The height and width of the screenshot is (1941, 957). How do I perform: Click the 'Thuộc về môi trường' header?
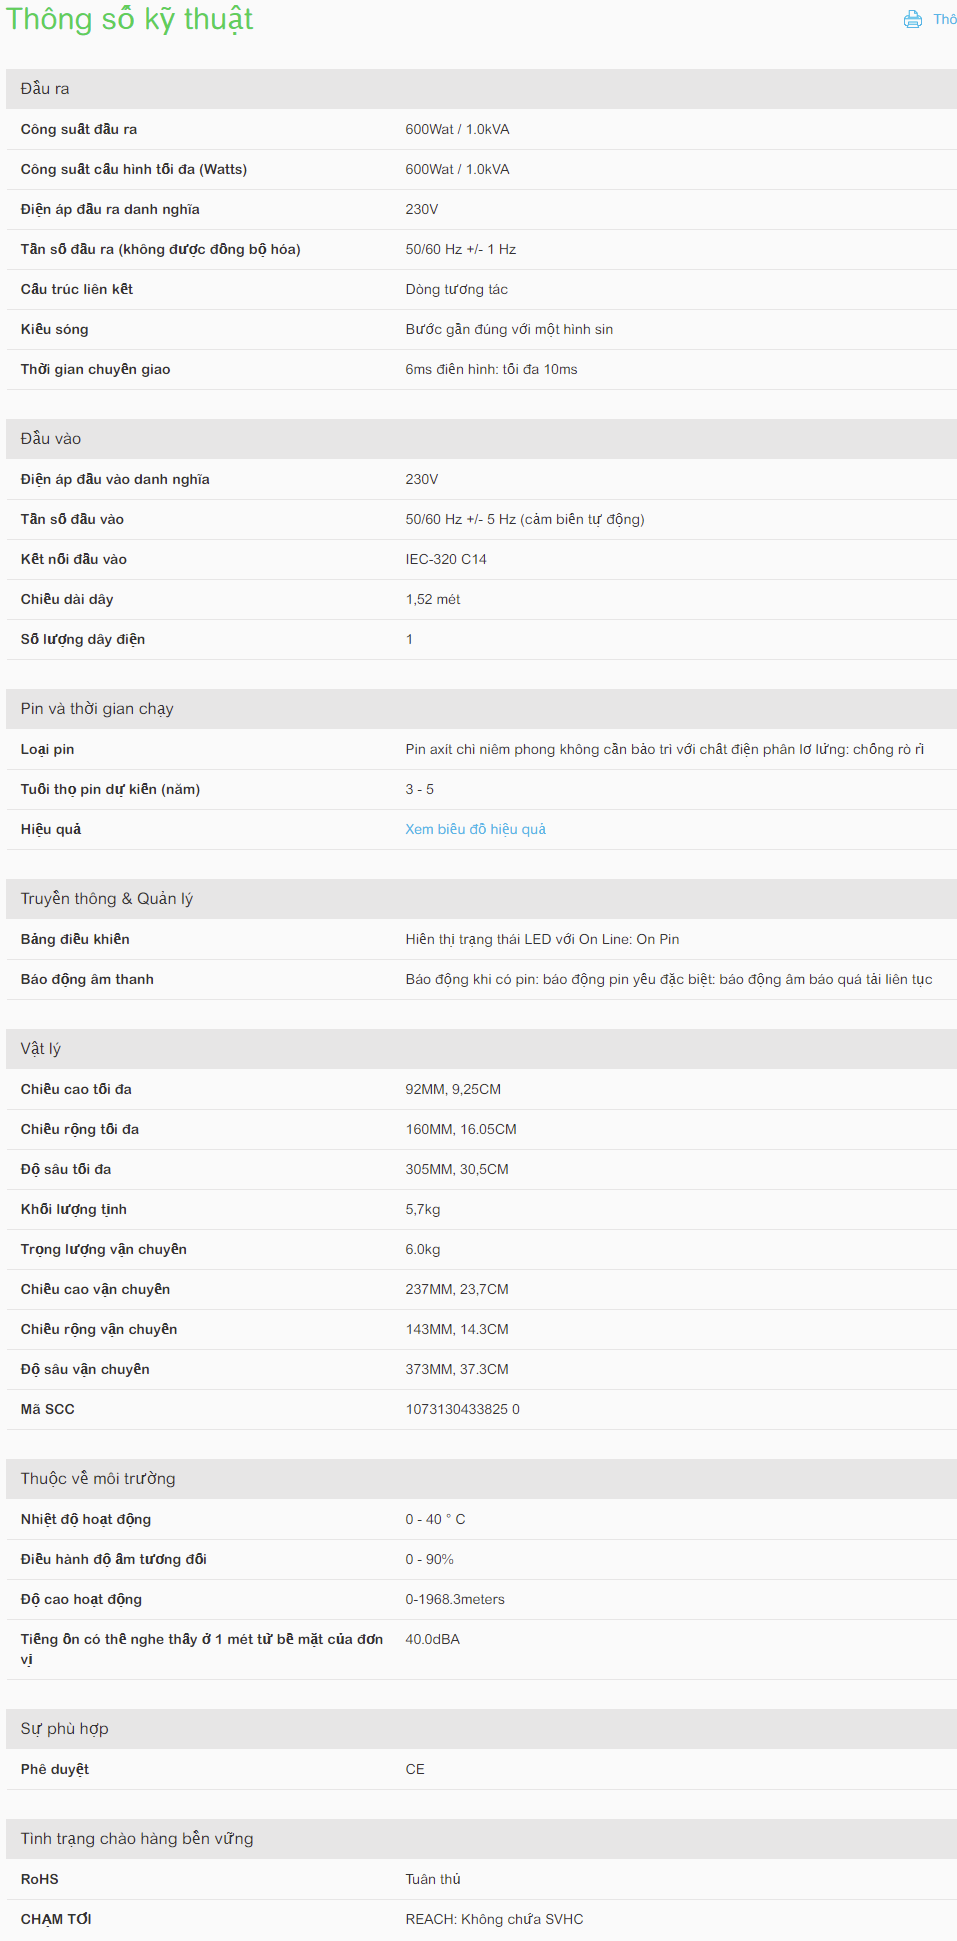(481, 1479)
